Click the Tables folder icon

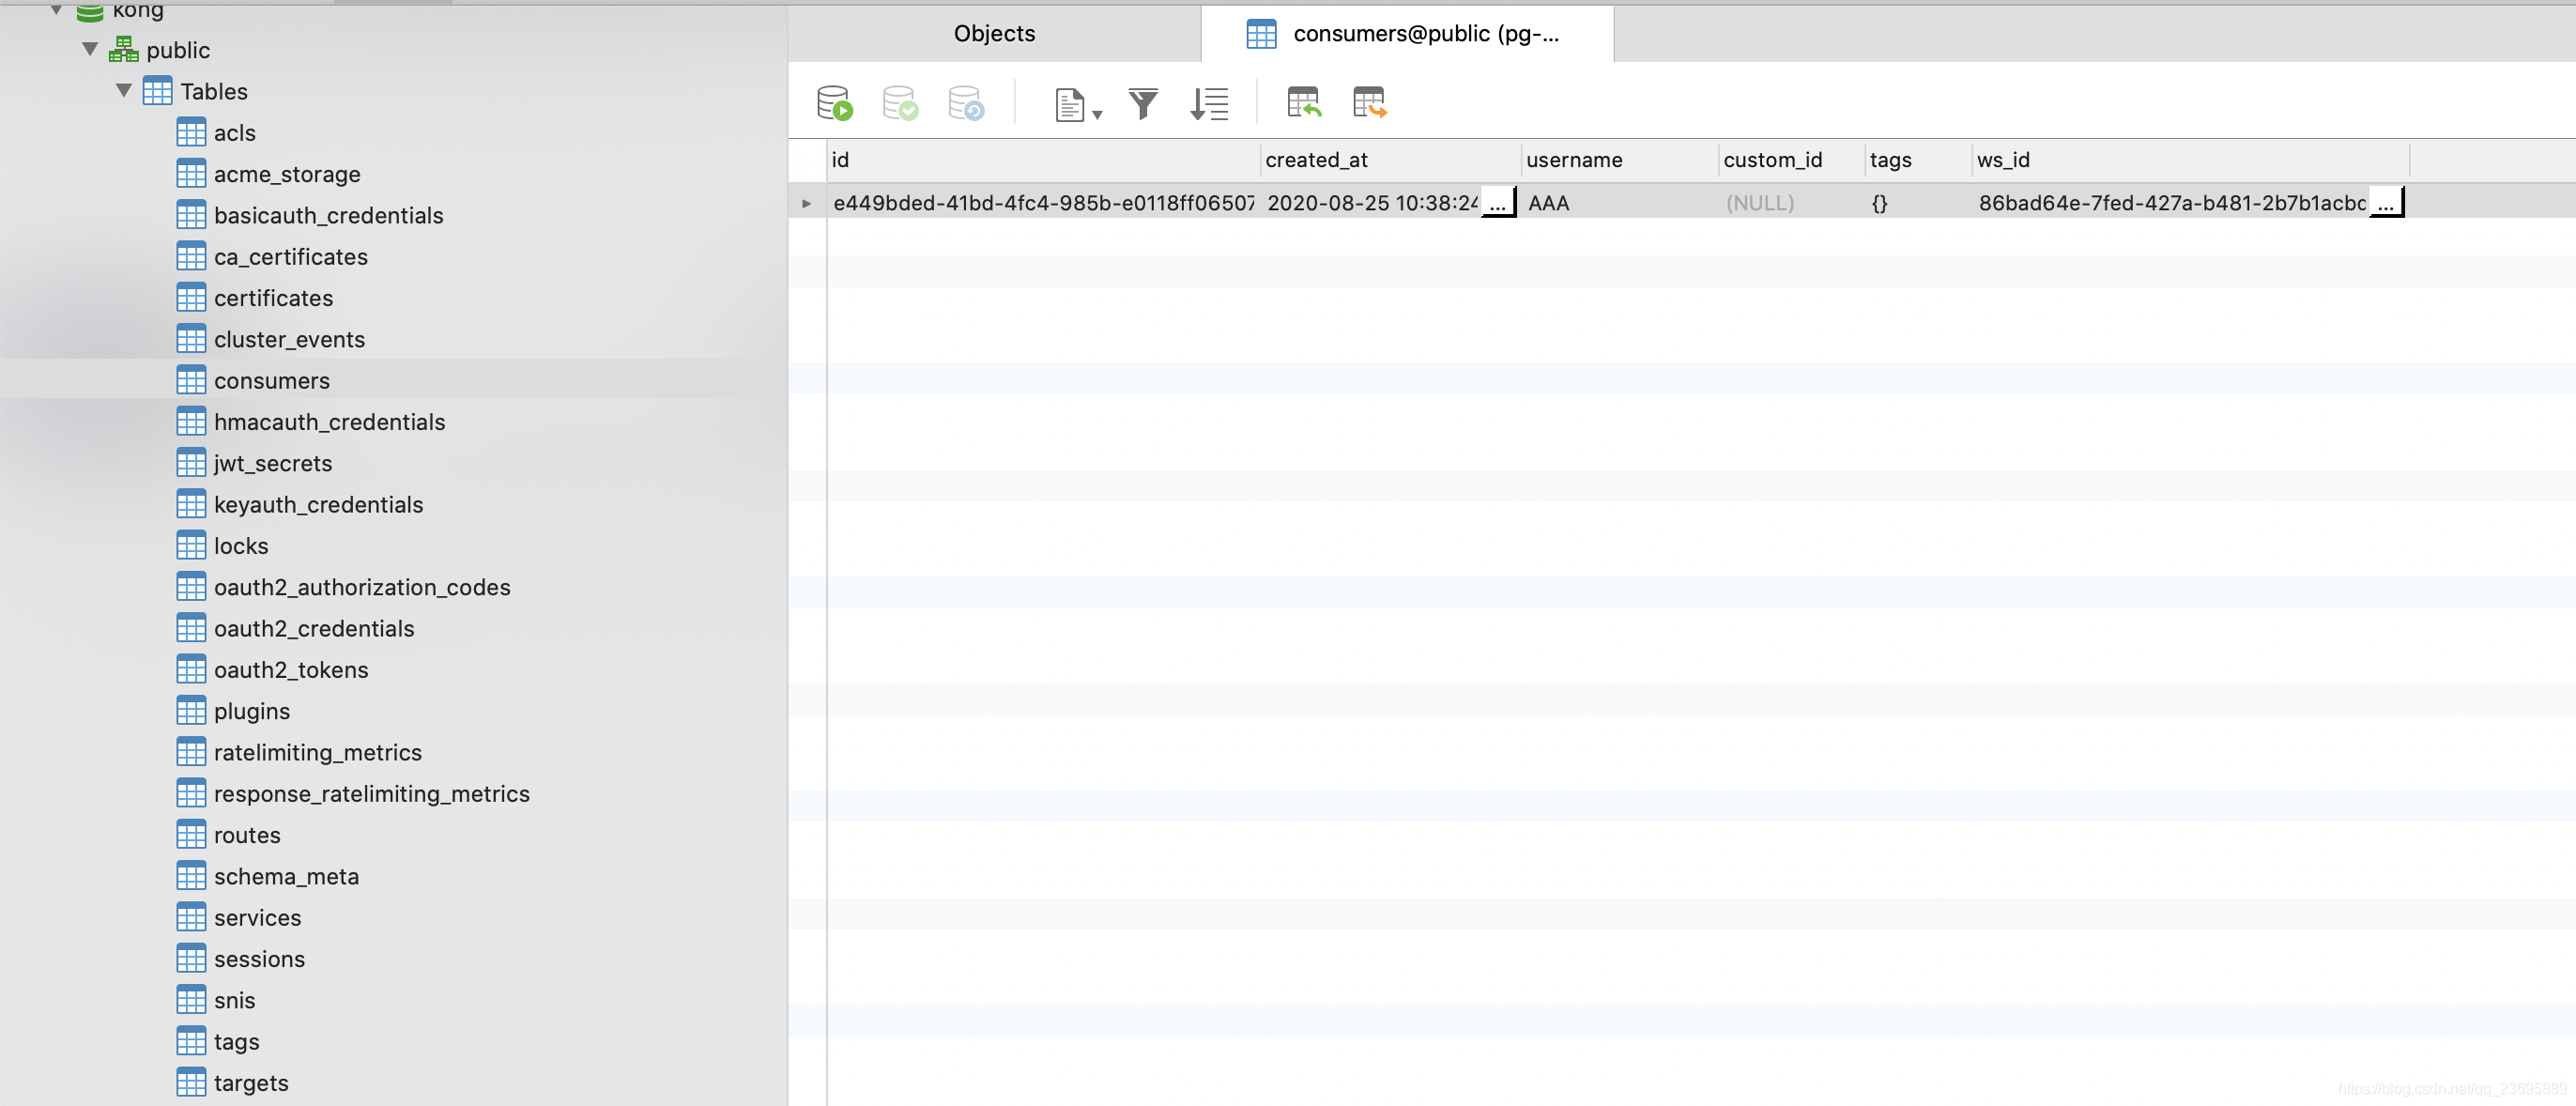point(157,91)
